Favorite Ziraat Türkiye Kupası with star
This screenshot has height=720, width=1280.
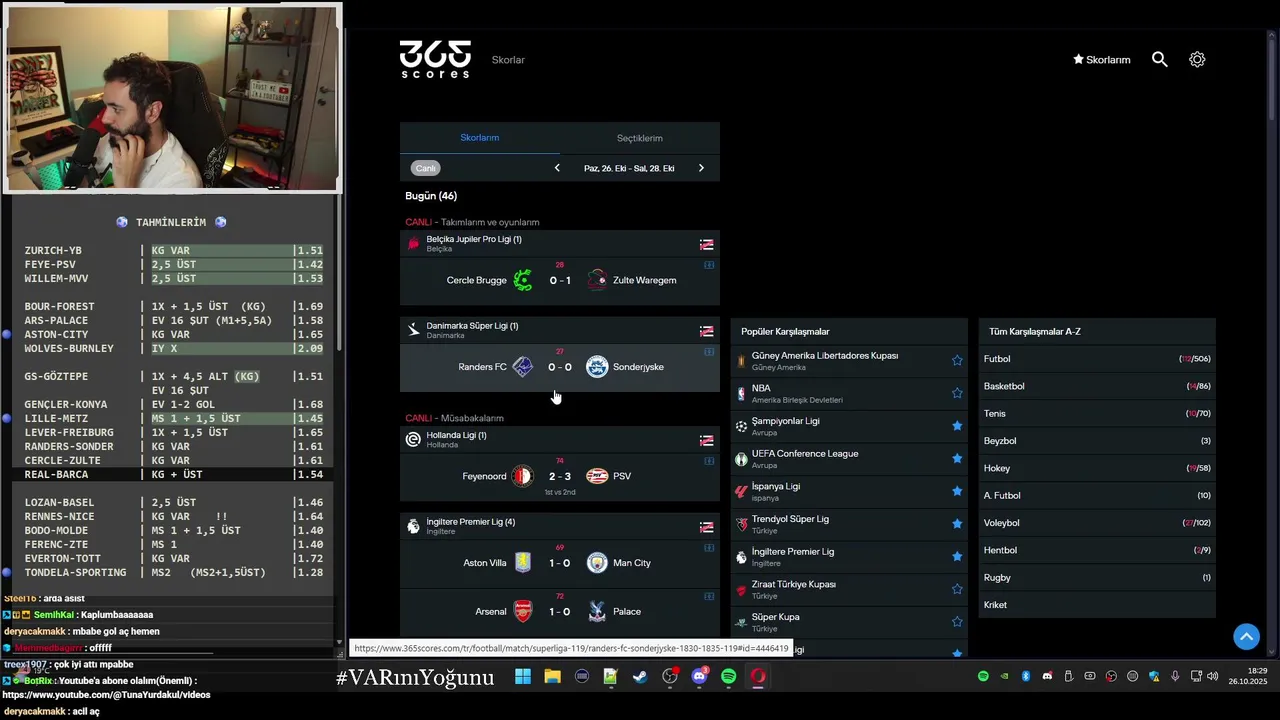(x=957, y=589)
